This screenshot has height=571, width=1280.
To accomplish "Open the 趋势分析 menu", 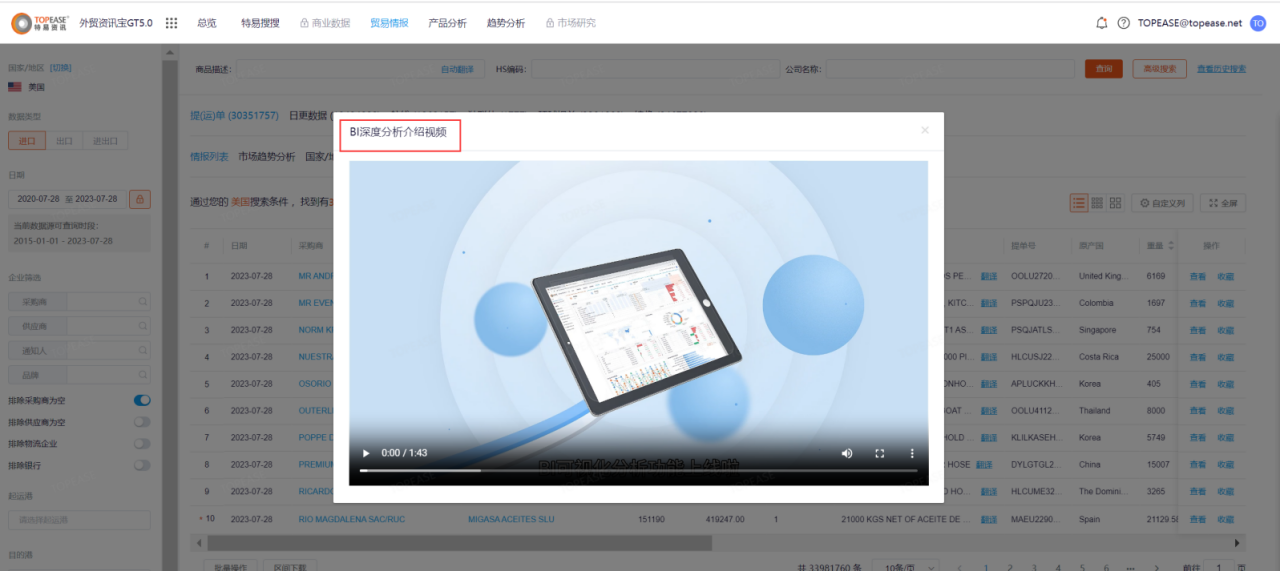I will pos(506,23).
